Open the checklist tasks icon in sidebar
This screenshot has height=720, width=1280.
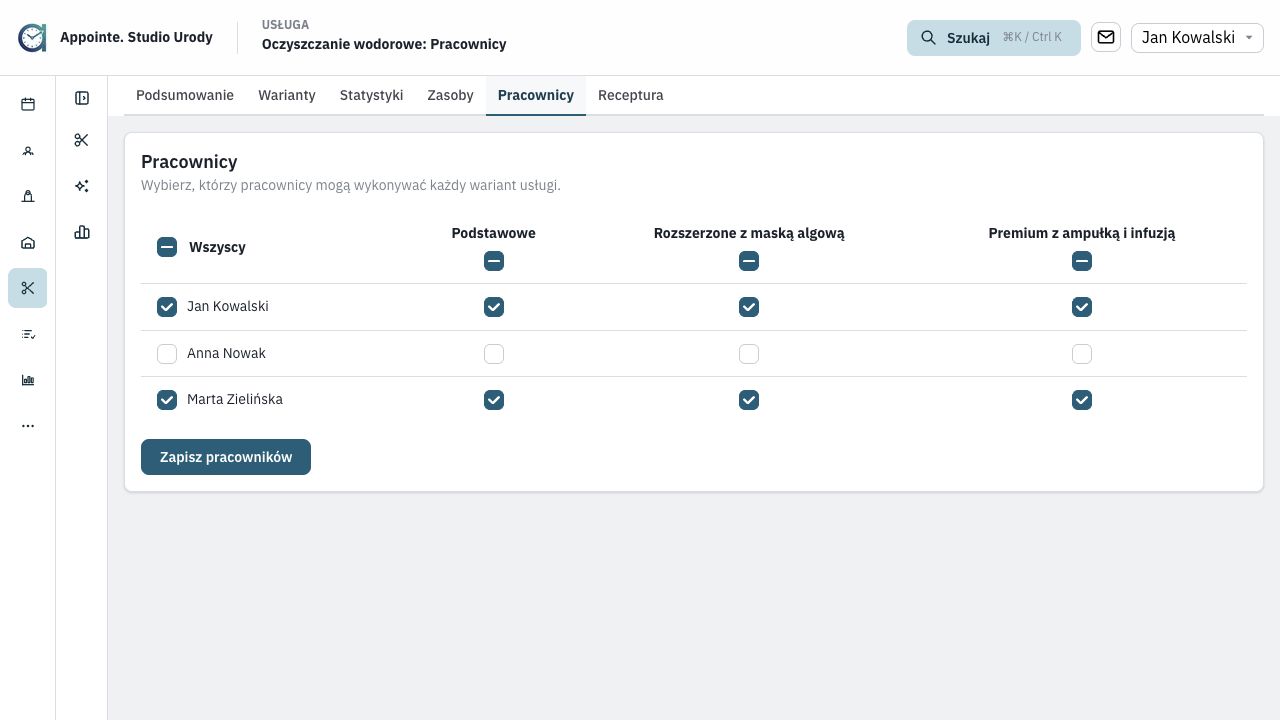pos(28,334)
